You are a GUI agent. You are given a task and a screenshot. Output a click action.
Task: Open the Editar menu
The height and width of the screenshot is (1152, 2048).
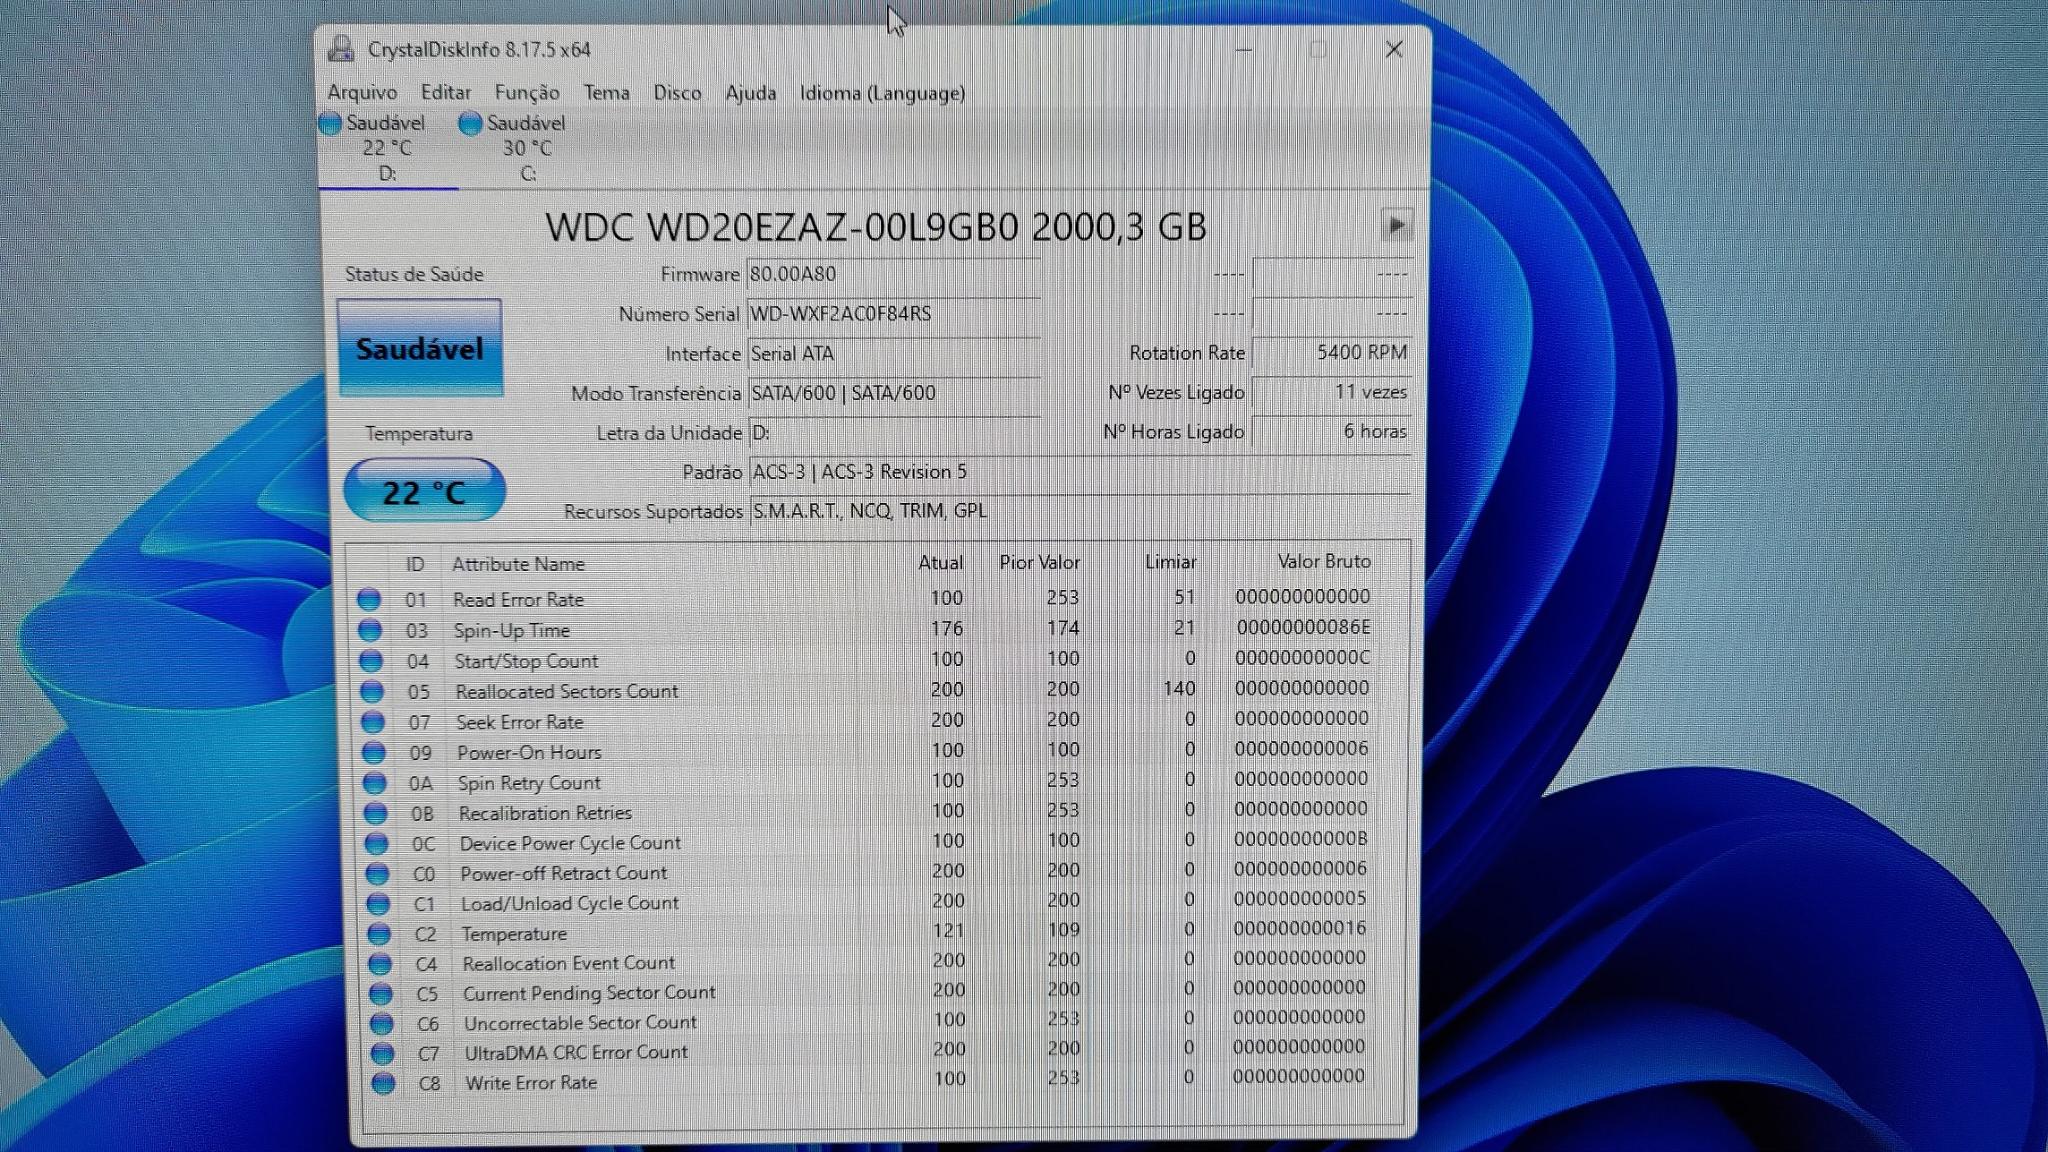tap(445, 93)
